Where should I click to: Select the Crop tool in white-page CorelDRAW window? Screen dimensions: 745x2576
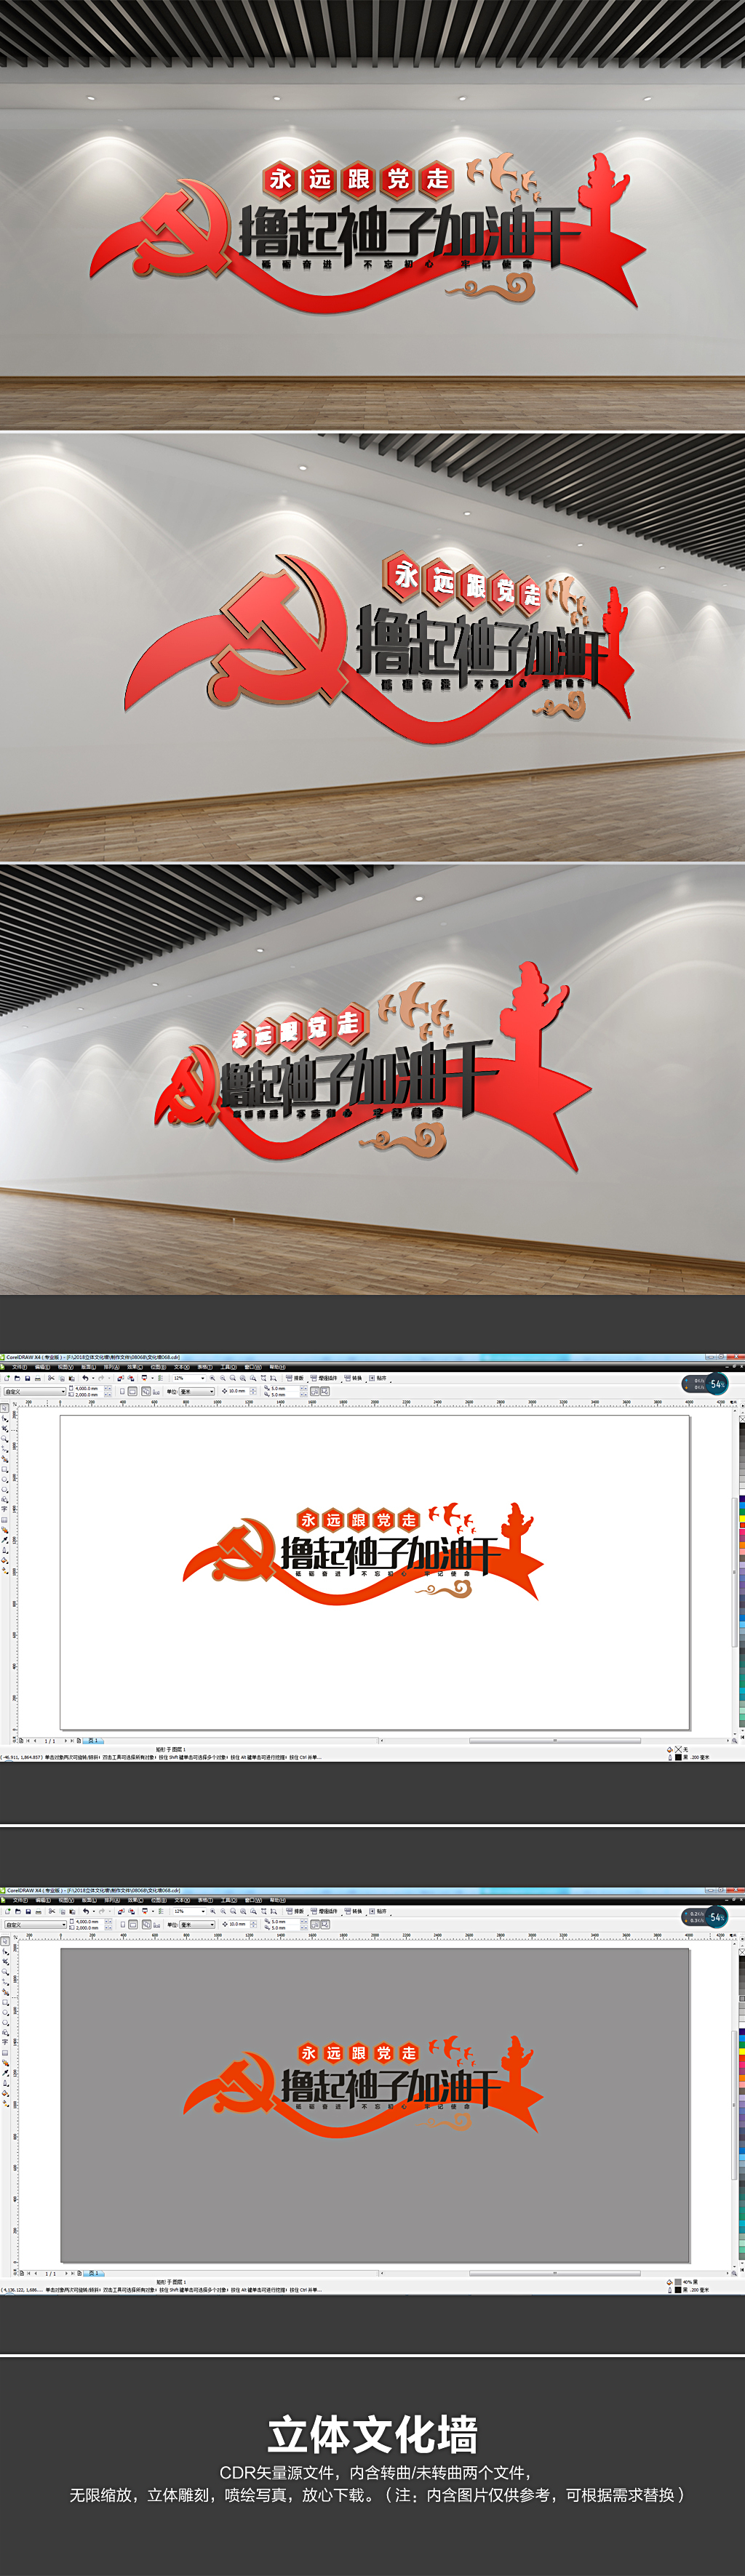coord(5,1429)
